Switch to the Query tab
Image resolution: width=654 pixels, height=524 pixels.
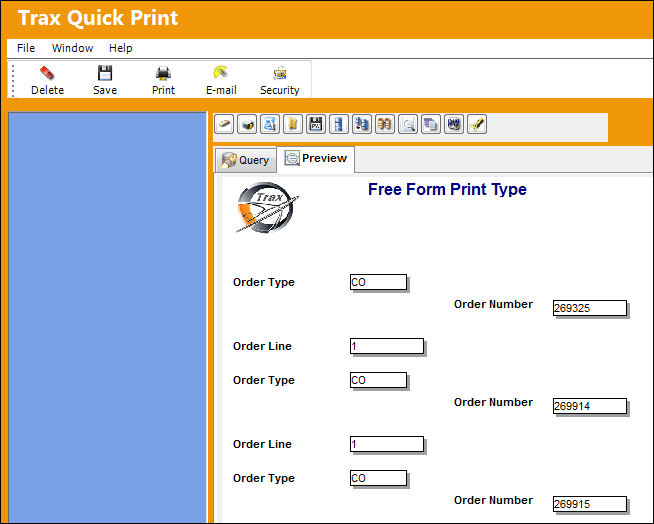pos(246,160)
